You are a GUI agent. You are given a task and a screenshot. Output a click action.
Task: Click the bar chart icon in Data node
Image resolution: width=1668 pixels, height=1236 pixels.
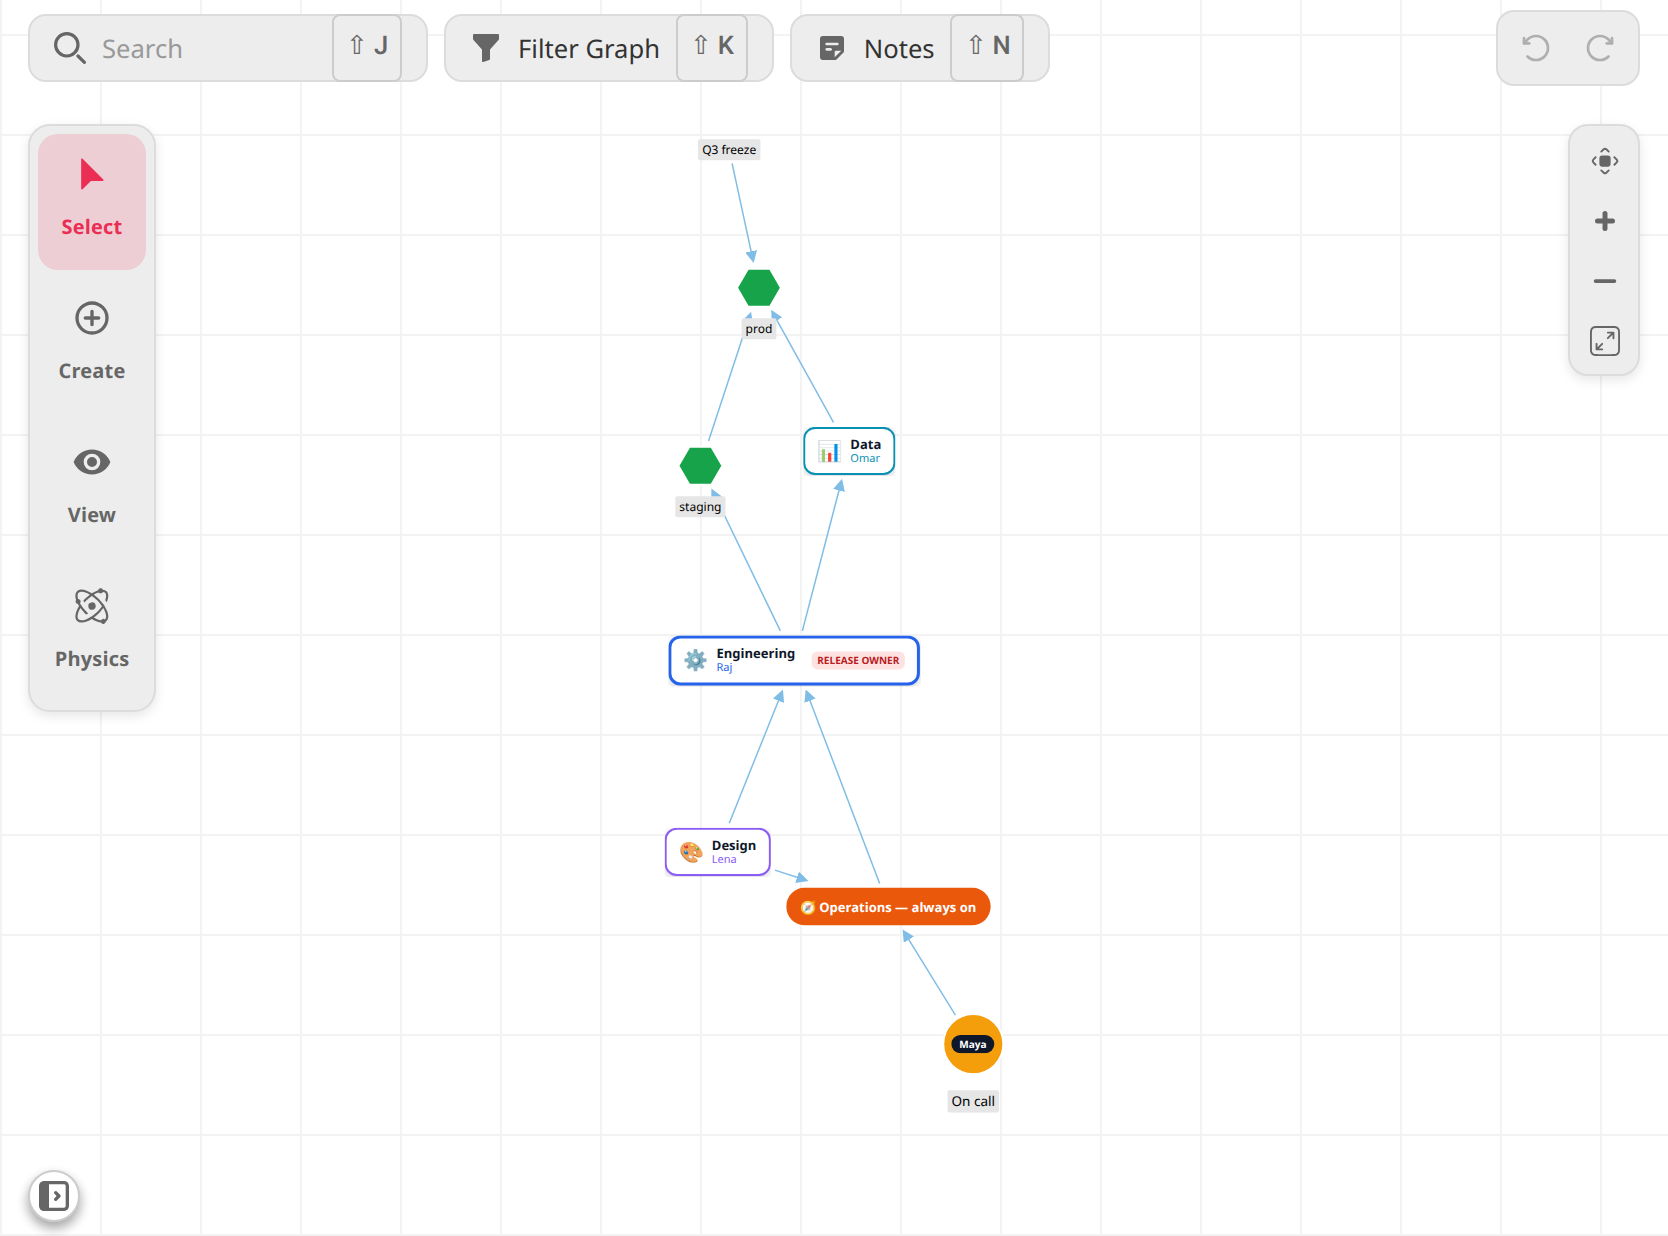coord(829,451)
